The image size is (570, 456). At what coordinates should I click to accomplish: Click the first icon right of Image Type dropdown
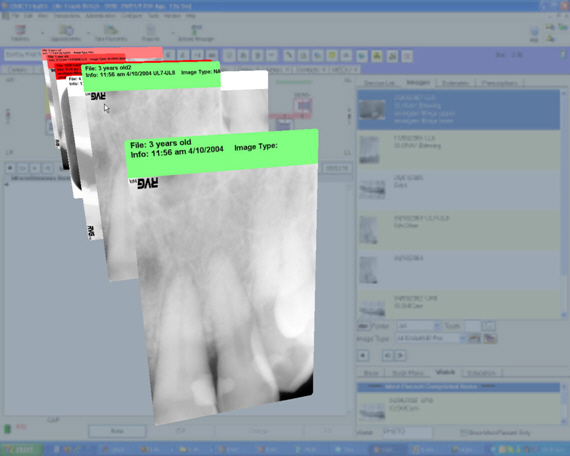coord(474,339)
